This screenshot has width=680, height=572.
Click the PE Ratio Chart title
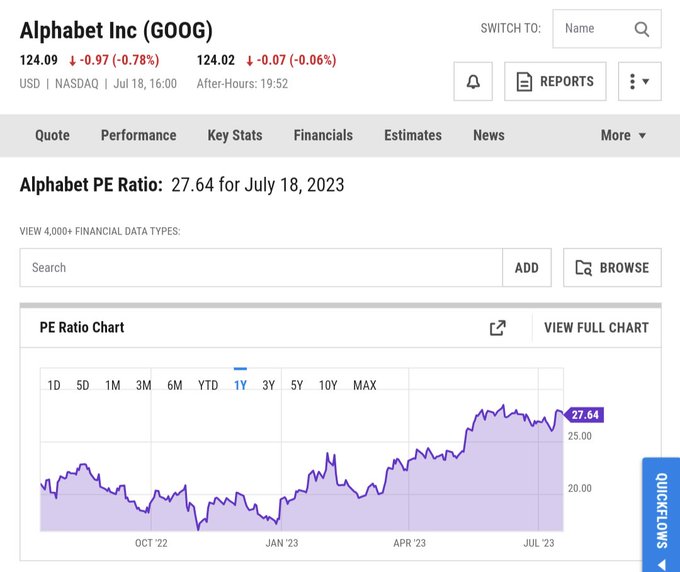[82, 327]
